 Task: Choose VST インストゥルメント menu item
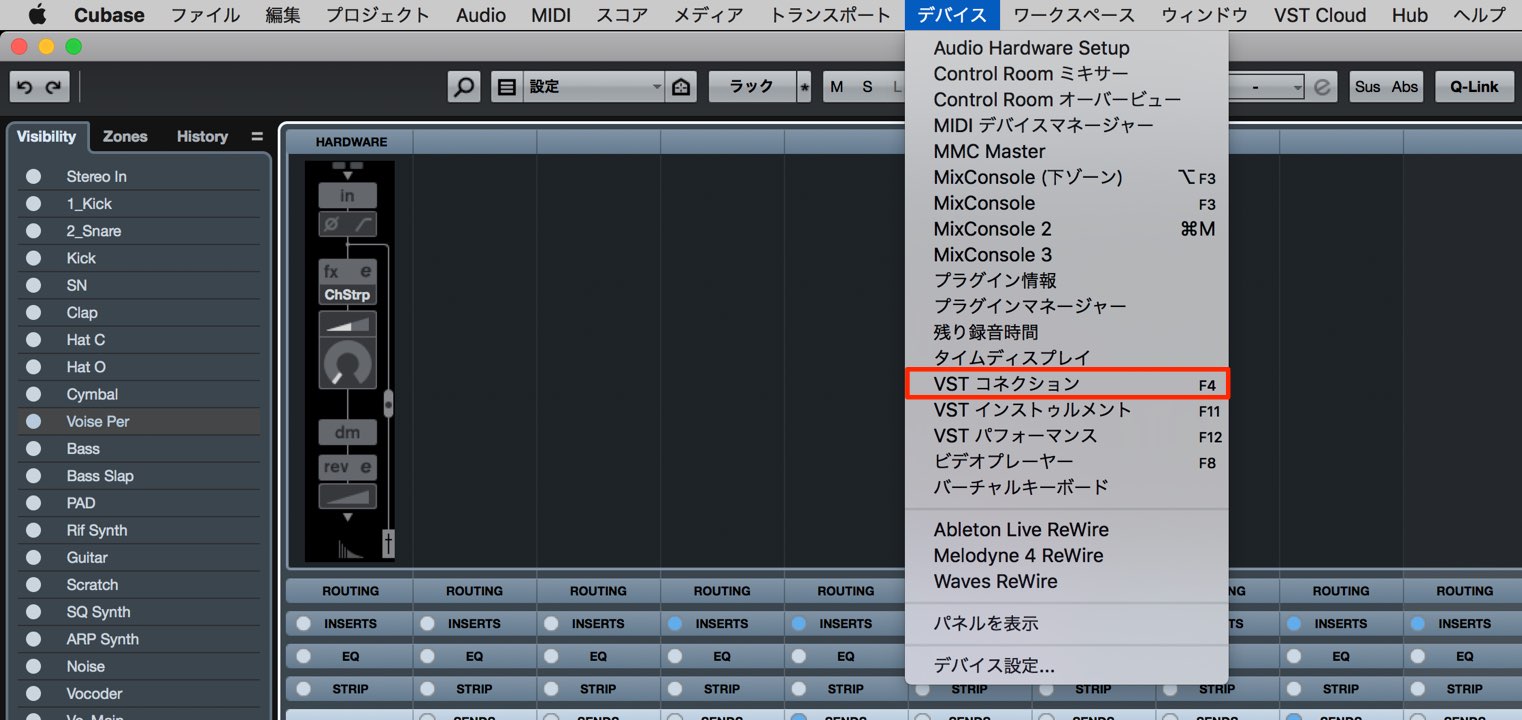(1067, 410)
